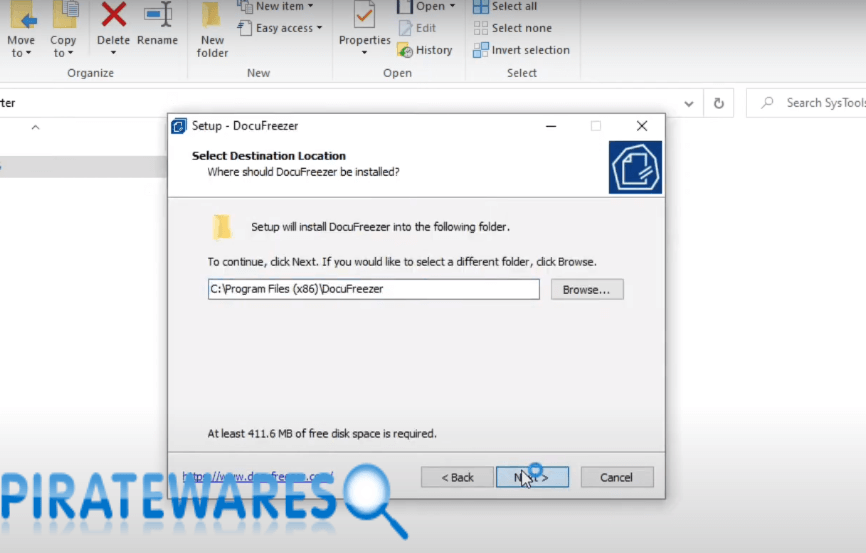Click the destination folder path field
The width and height of the screenshot is (866, 553).
(x=373, y=289)
